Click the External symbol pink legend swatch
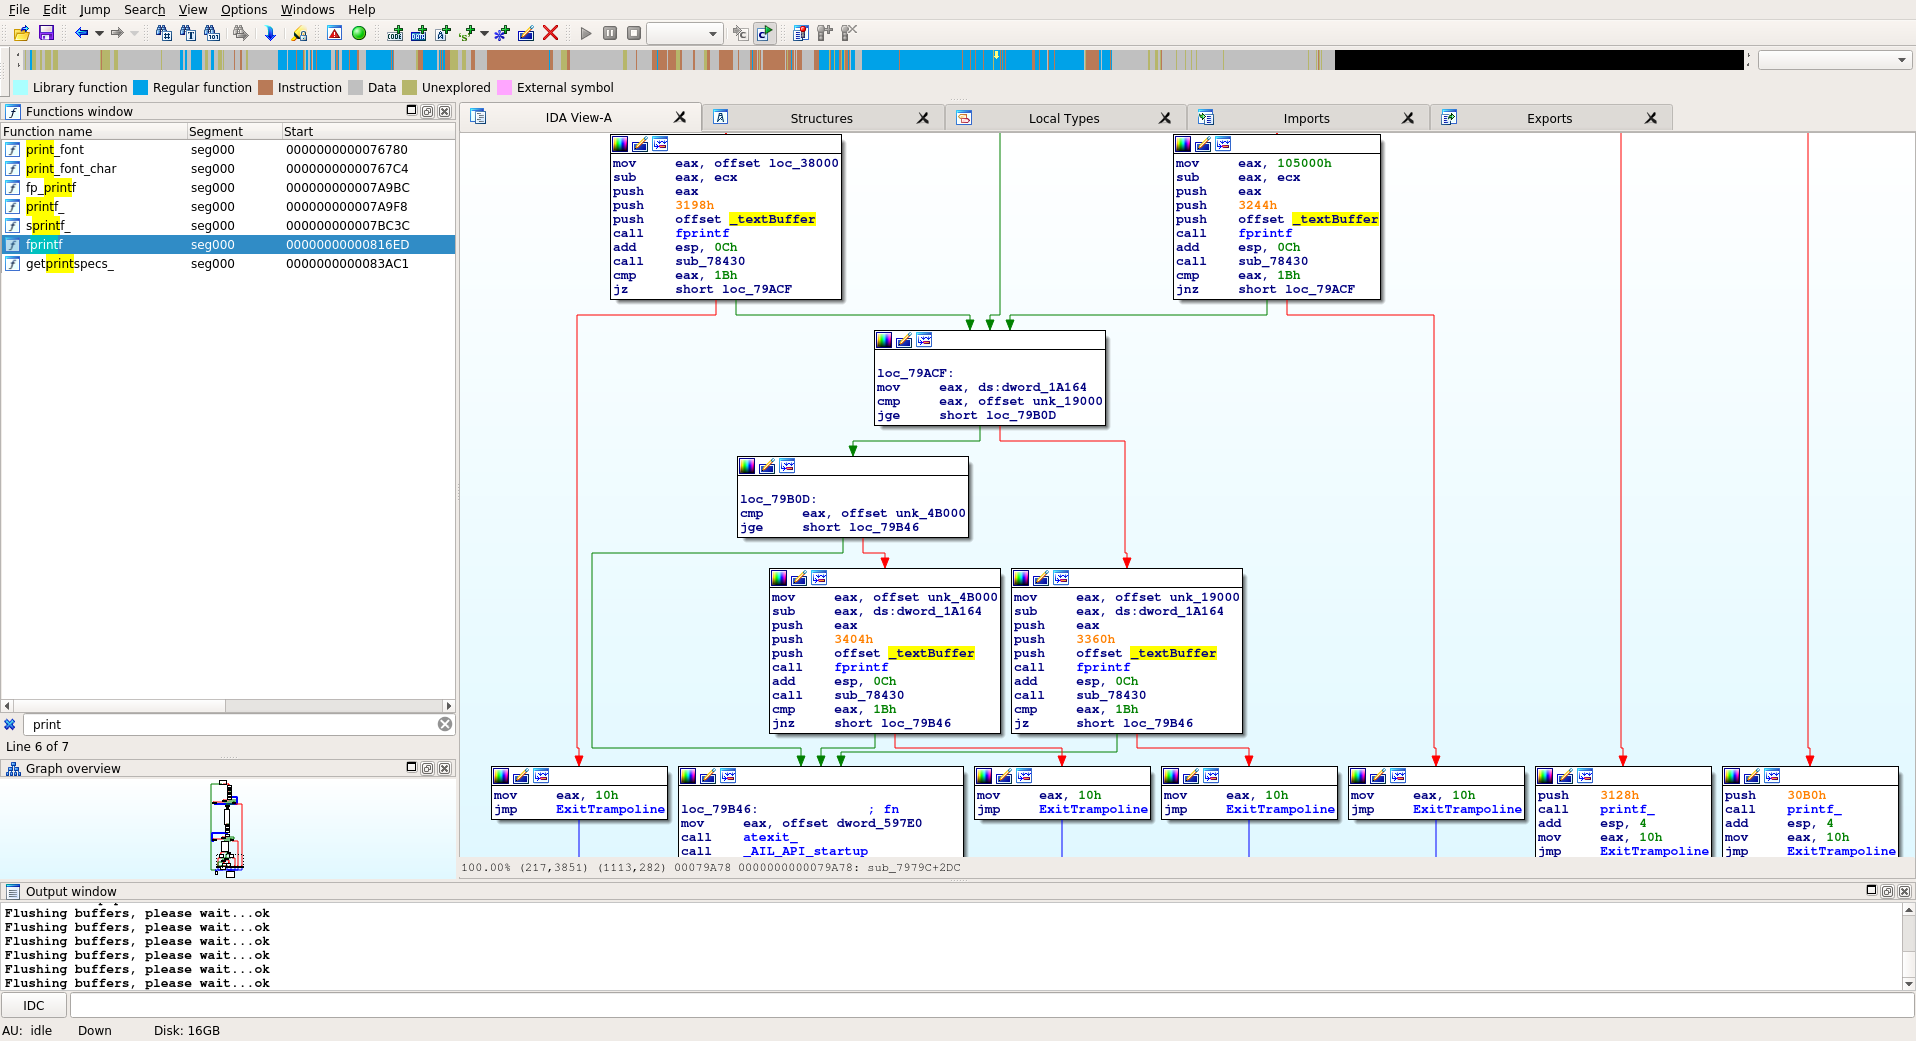Screen dimensions: 1916x1041 coord(504,87)
